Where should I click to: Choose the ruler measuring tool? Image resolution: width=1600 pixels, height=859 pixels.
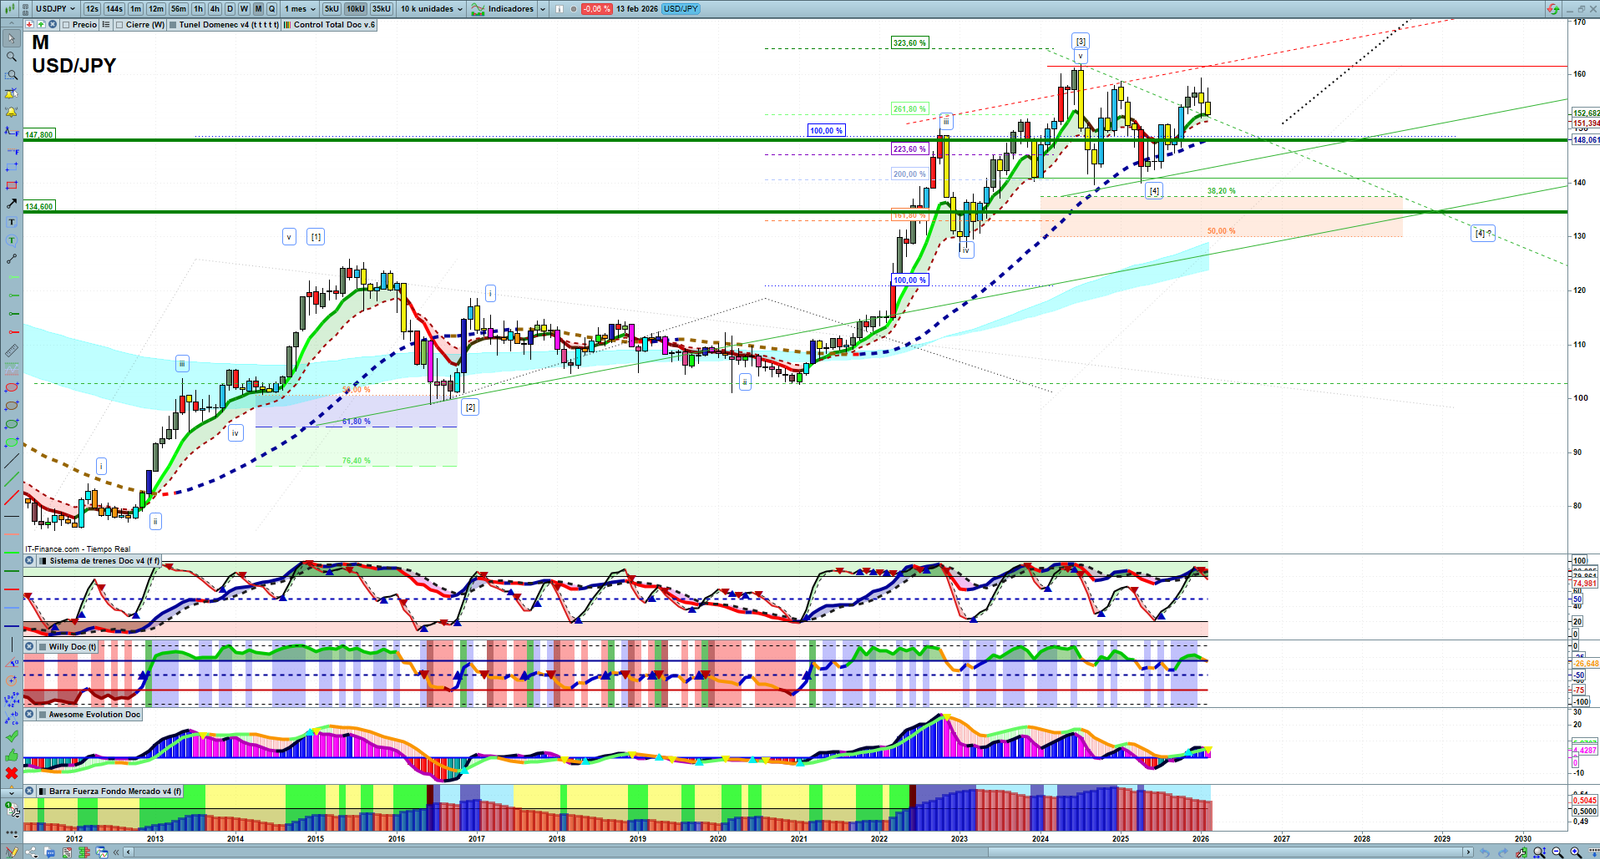pyautogui.click(x=11, y=351)
